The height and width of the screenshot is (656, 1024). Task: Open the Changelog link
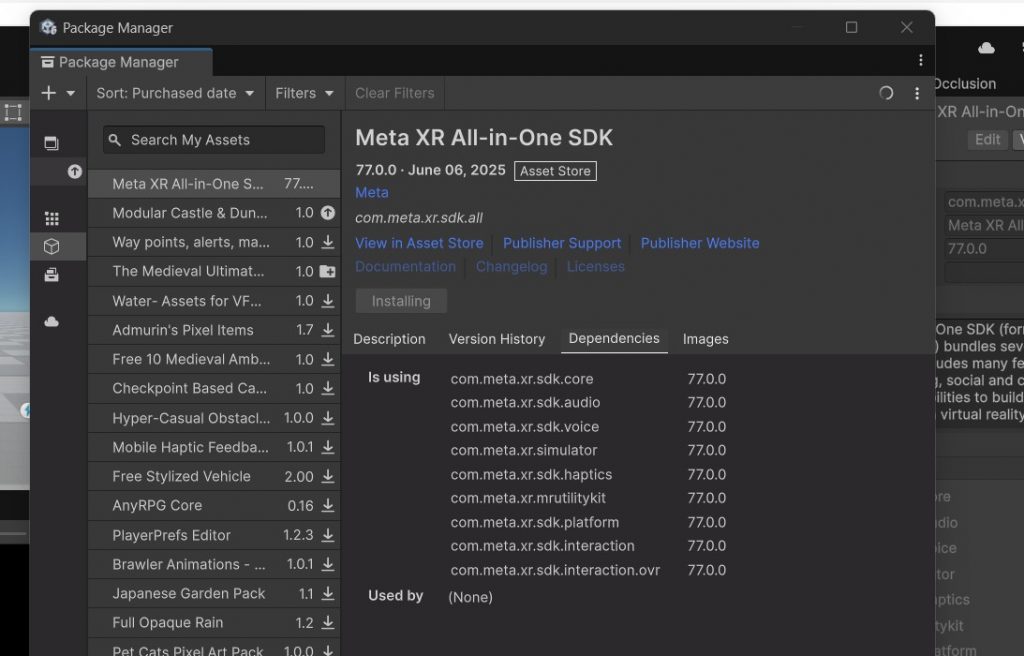click(x=511, y=267)
